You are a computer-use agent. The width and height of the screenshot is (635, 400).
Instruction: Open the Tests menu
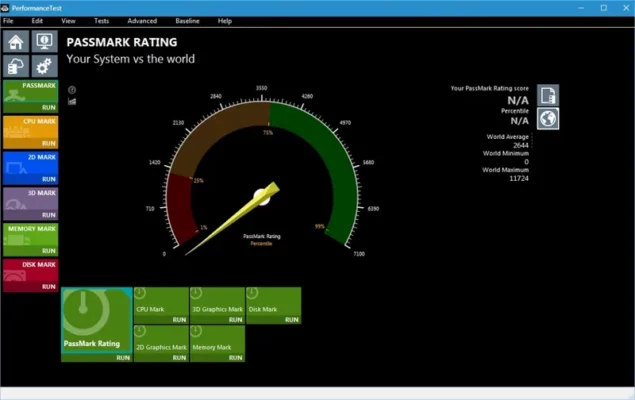(102, 21)
